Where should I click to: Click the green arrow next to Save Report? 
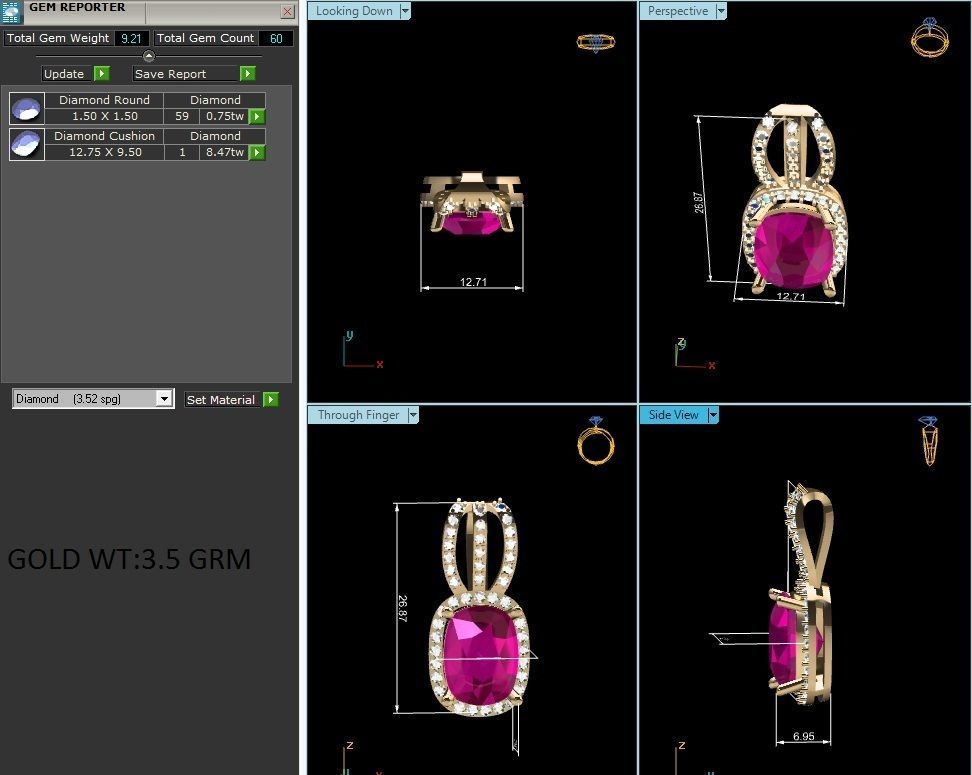[x=247, y=74]
